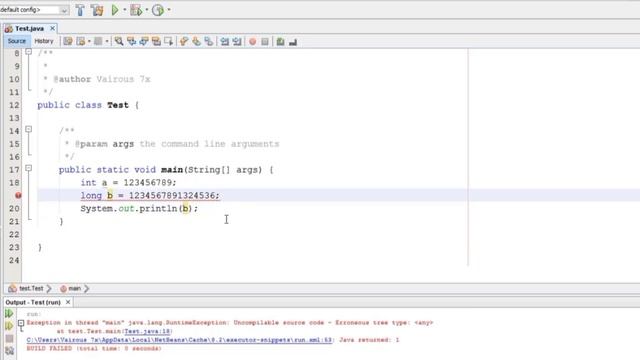Click the Previous Bookmark icon

click(x=184, y=41)
